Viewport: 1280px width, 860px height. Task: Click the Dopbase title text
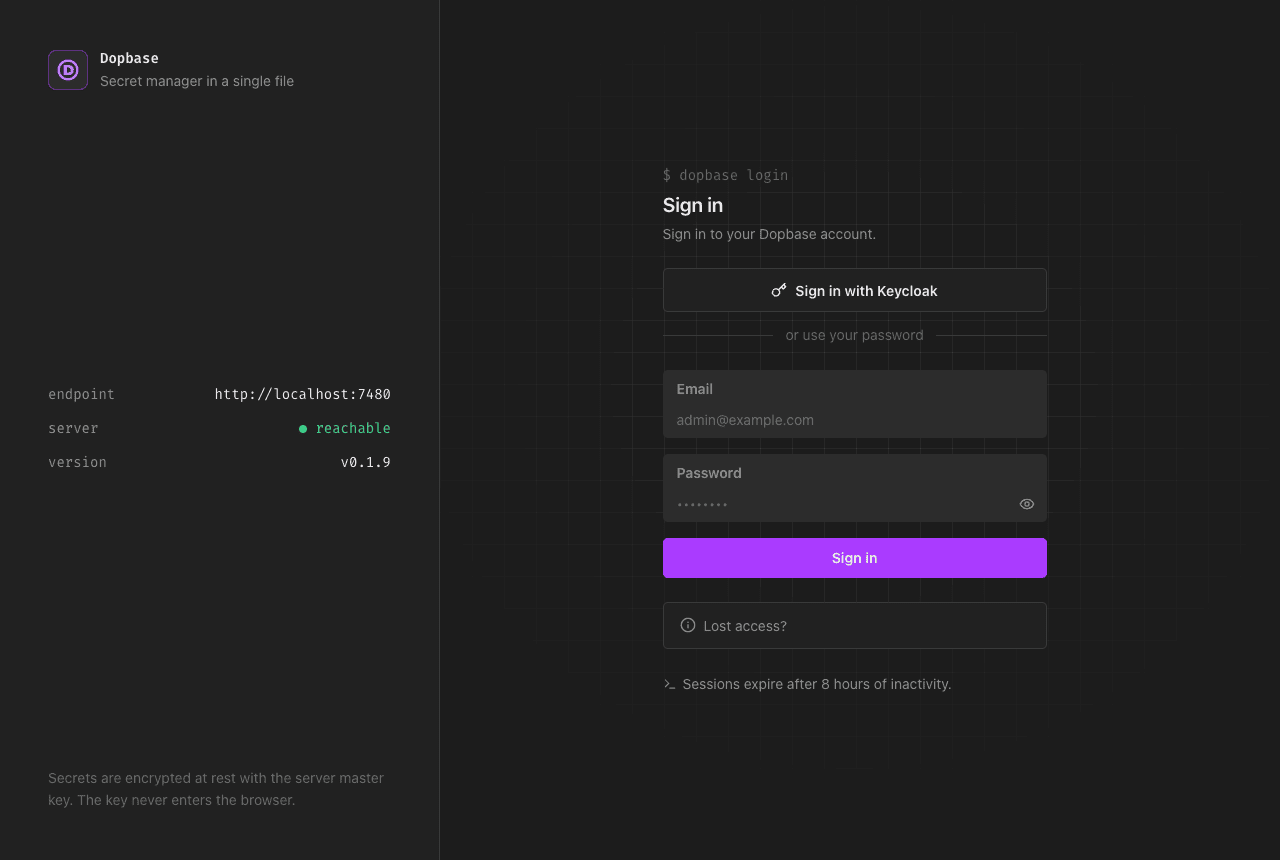(x=129, y=58)
